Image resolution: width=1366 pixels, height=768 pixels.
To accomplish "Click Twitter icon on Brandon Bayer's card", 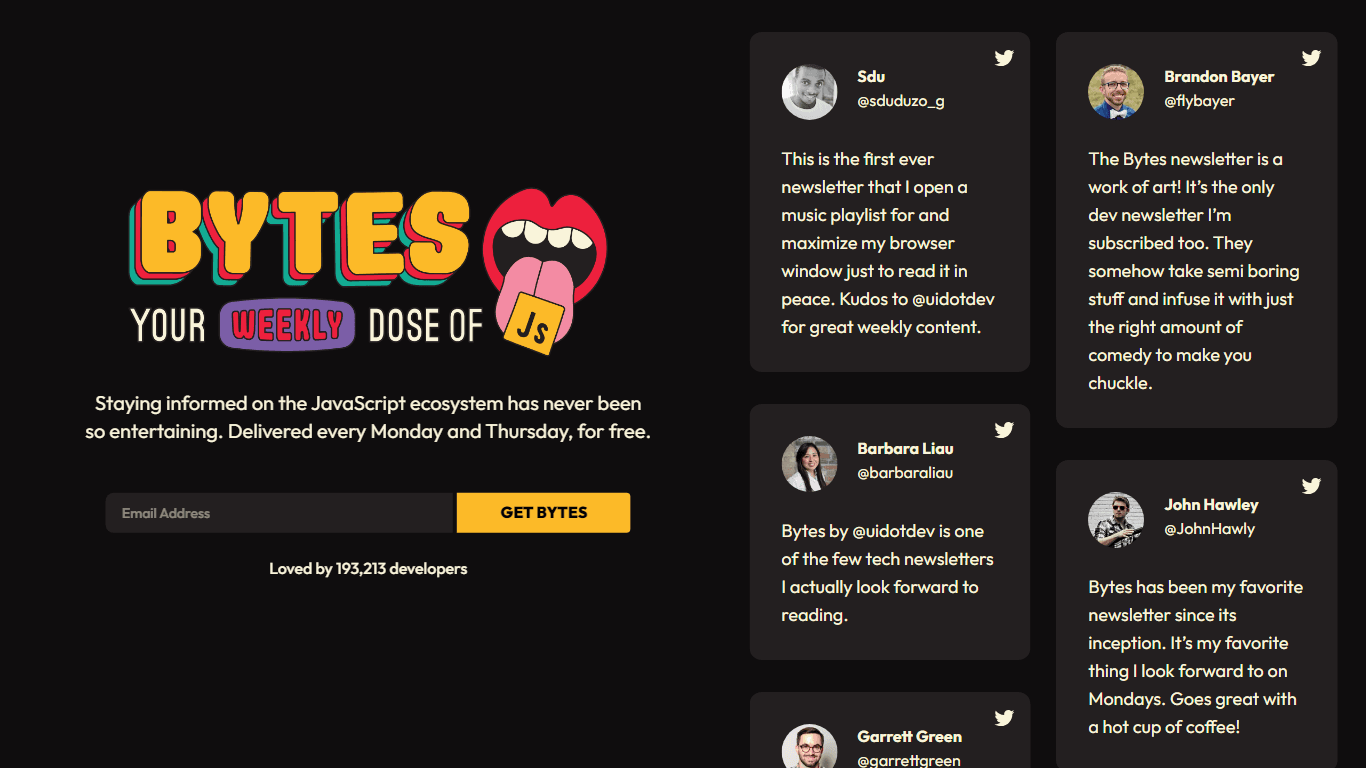I will tap(1311, 58).
